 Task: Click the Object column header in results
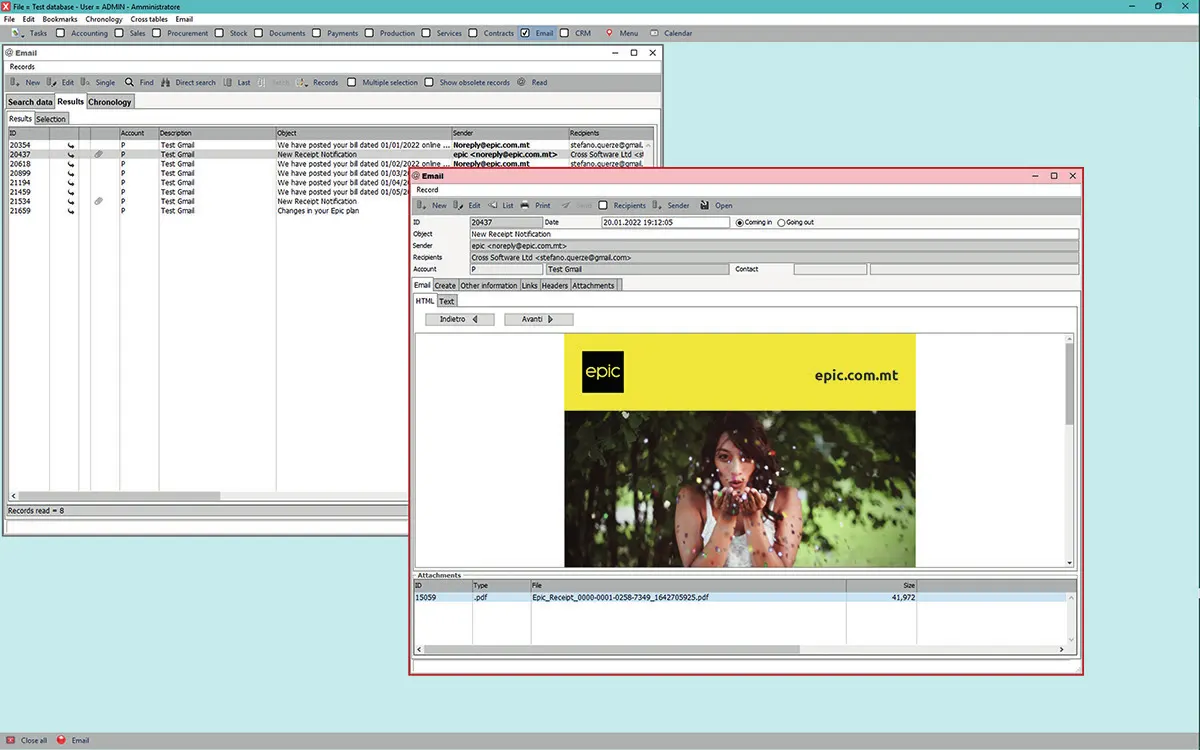[363, 133]
